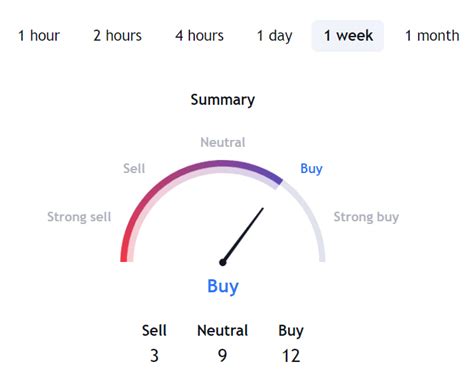Click the black gauge needle

[243, 235]
